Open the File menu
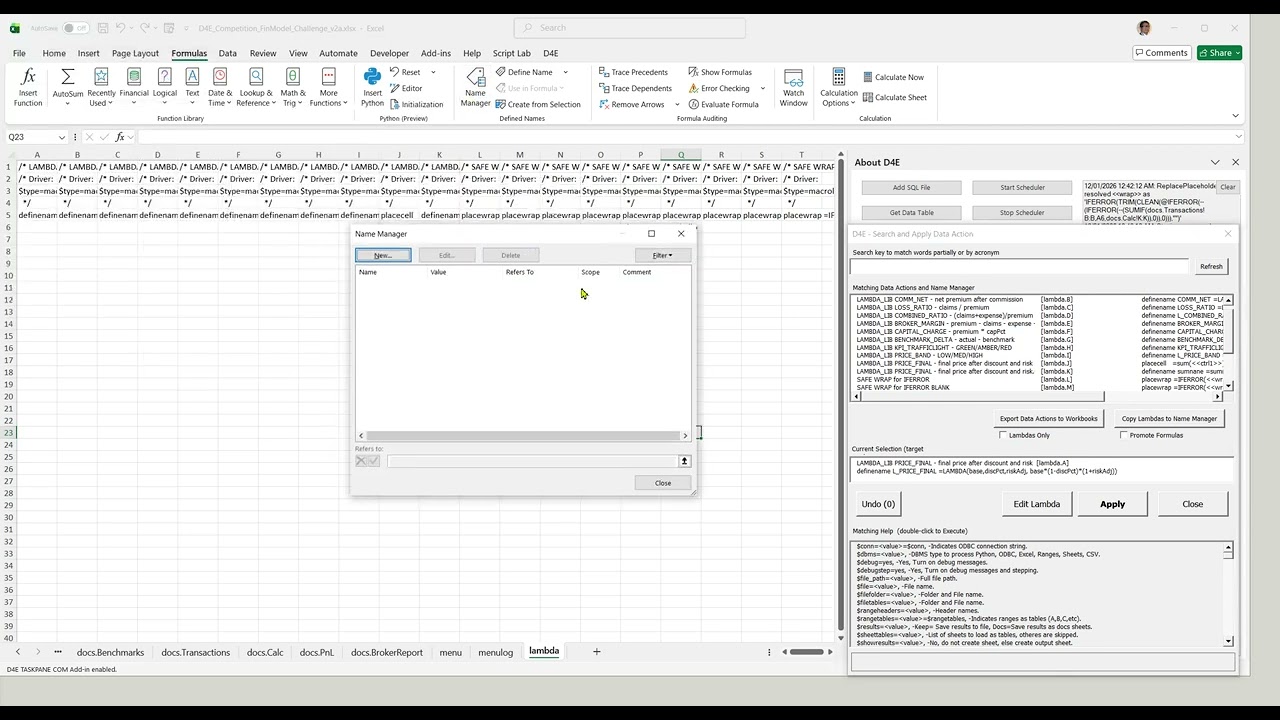This screenshot has height=720, width=1280. [19, 53]
